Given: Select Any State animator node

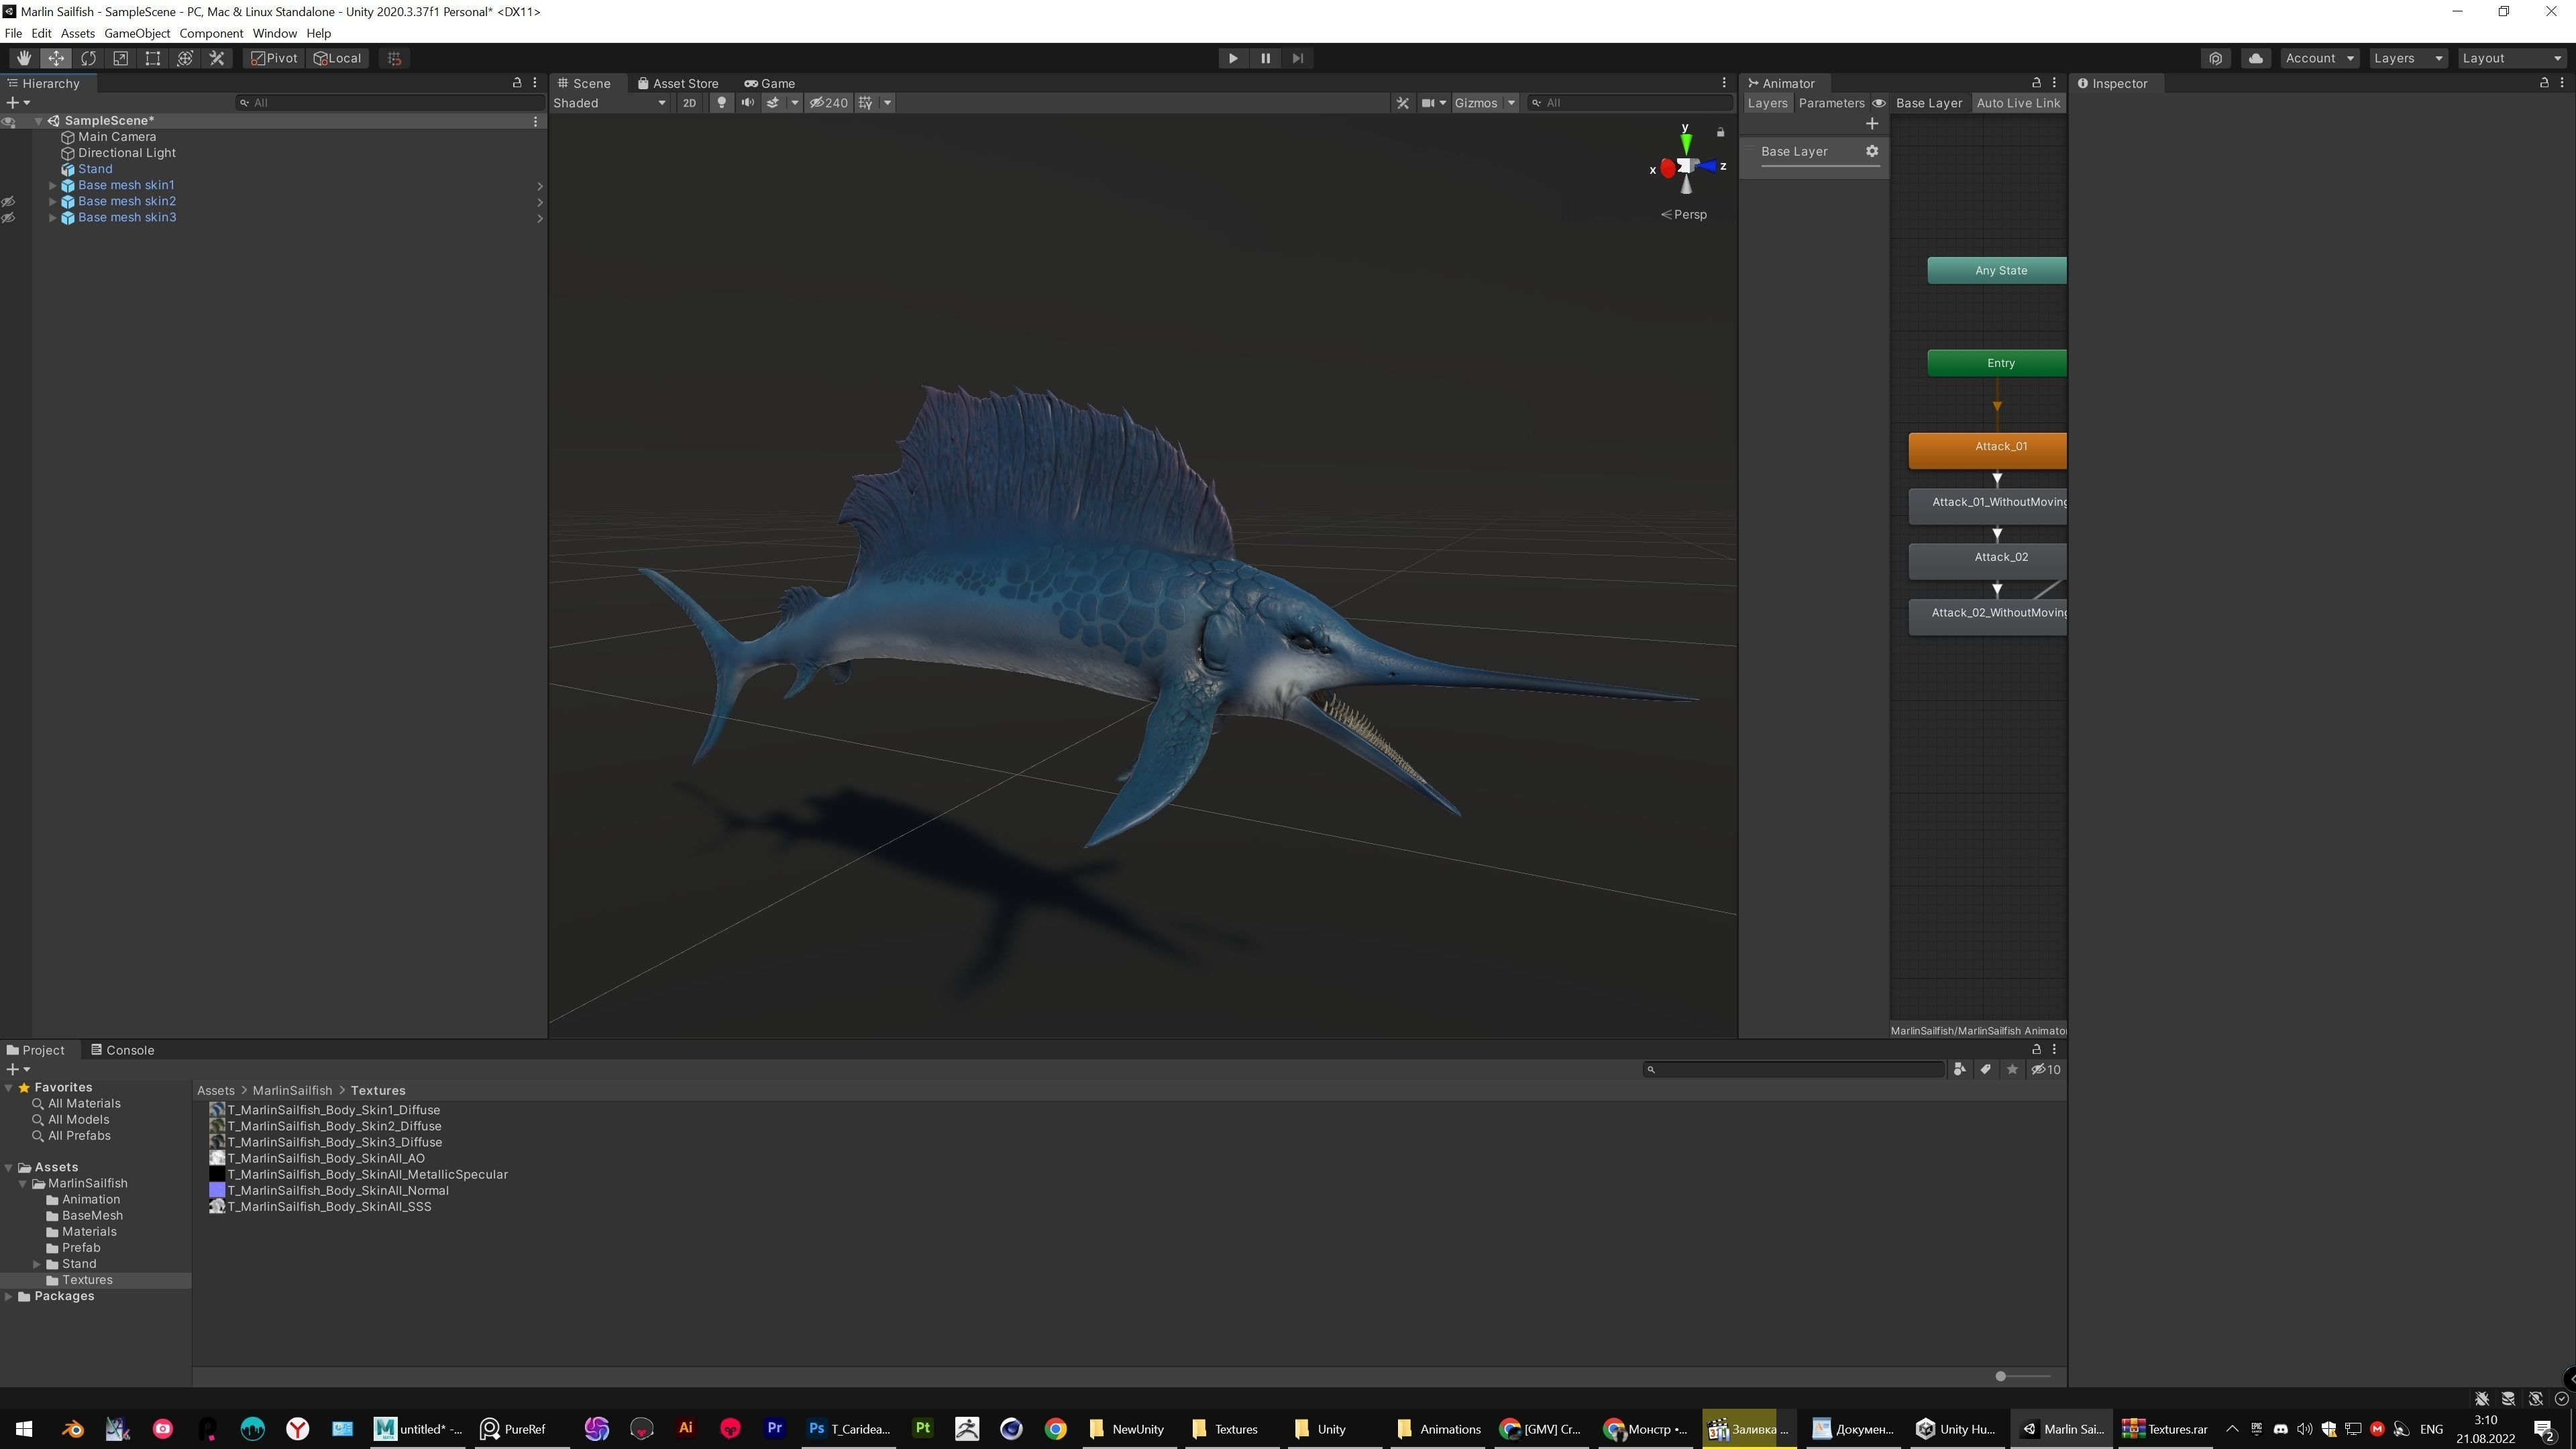Looking at the screenshot, I should click(x=1997, y=270).
